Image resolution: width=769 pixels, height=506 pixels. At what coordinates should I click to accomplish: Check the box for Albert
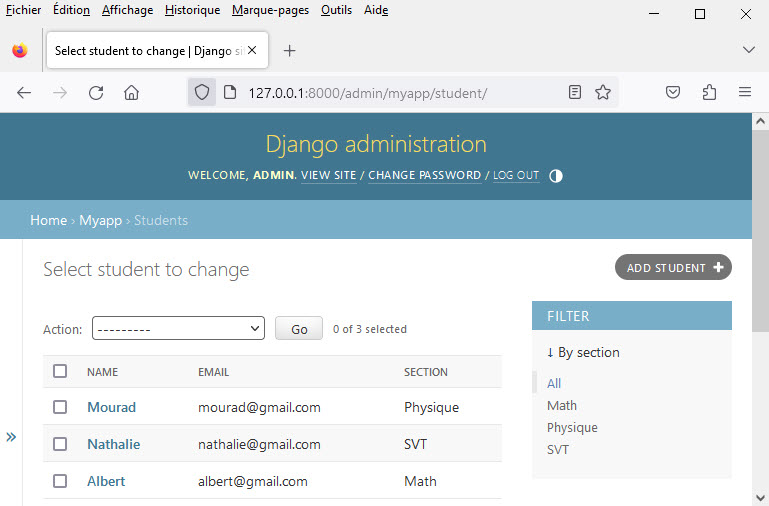click(60, 481)
